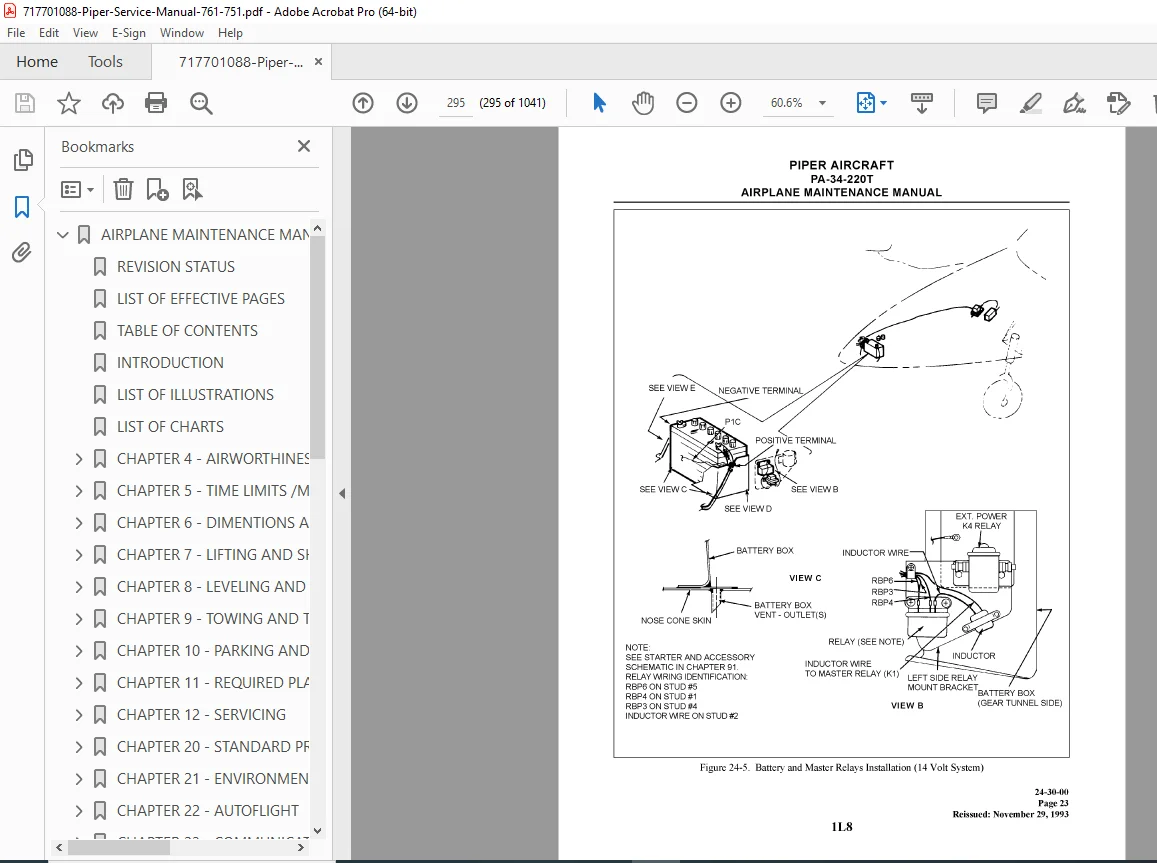Open Page Thumbnails side panel

pyautogui.click(x=23, y=159)
